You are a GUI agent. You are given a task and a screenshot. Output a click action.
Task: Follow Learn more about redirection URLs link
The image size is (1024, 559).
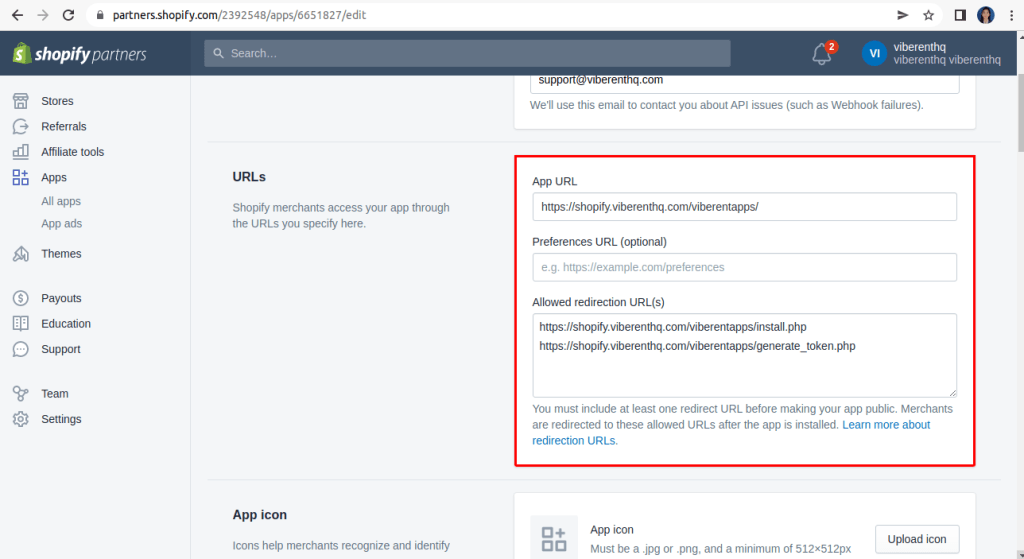coord(885,425)
